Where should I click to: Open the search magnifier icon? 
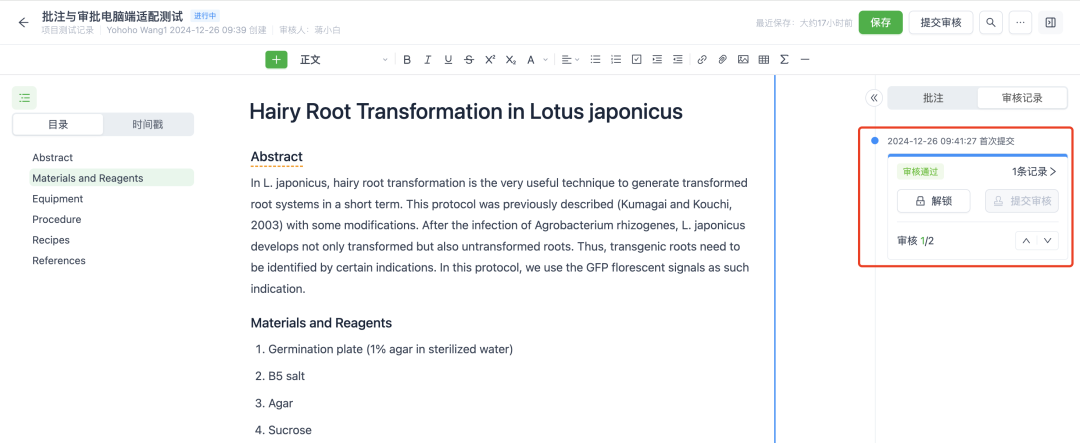tap(991, 22)
